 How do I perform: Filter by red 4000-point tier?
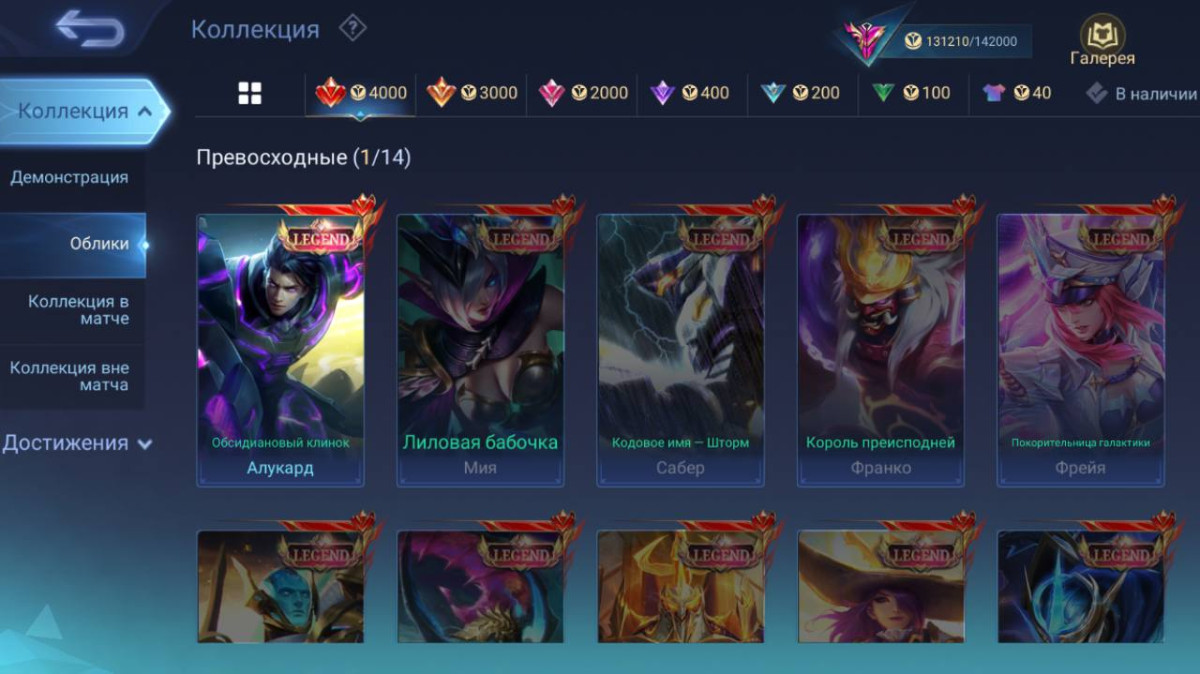[x=361, y=94]
